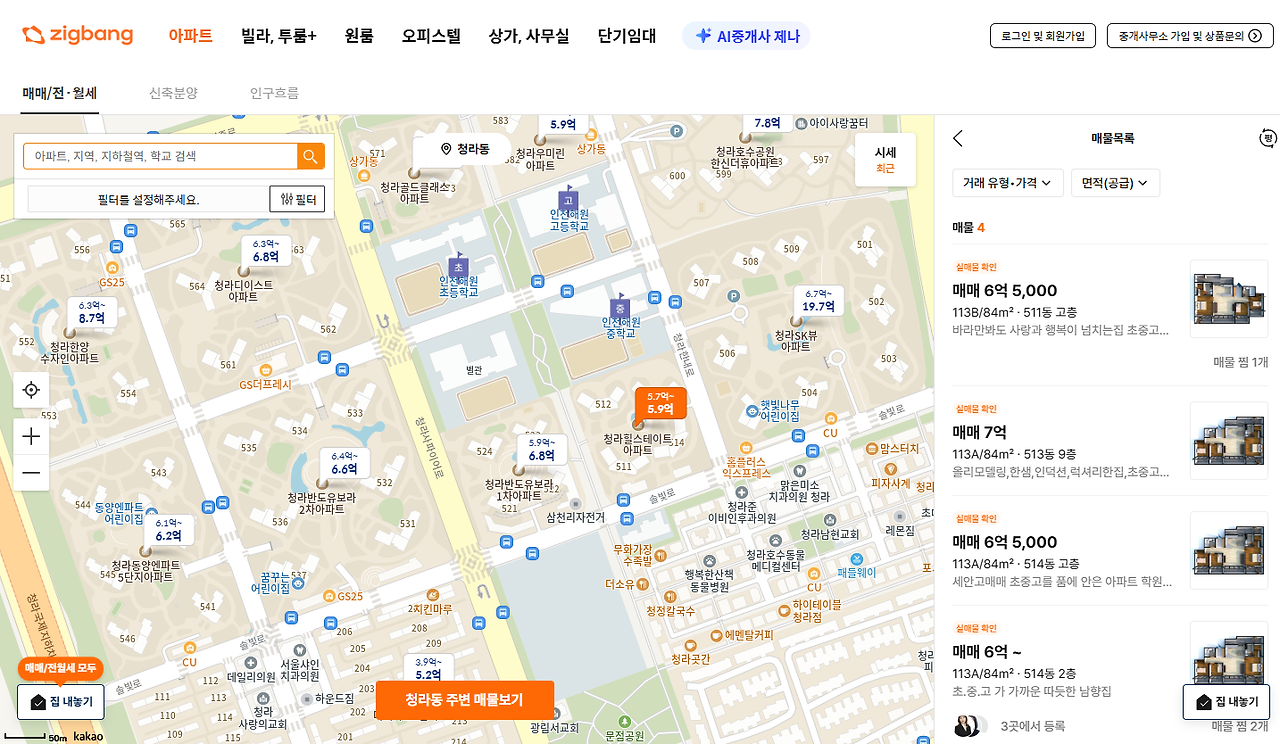Image resolution: width=1280 pixels, height=744 pixels.
Task: Open the 513동 listing floorplan thumbnail
Action: point(1229,441)
